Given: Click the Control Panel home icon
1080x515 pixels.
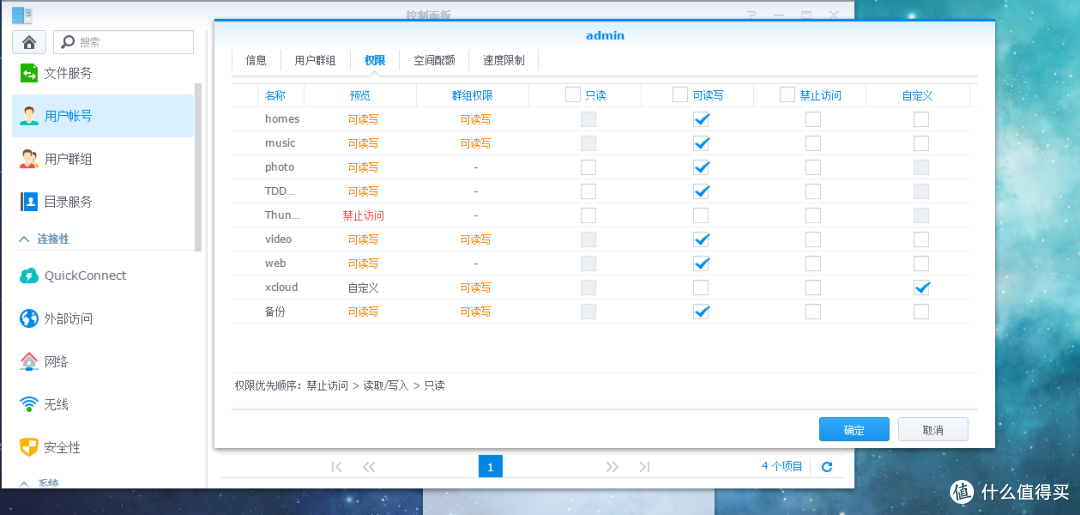Looking at the screenshot, I should 29,42.
